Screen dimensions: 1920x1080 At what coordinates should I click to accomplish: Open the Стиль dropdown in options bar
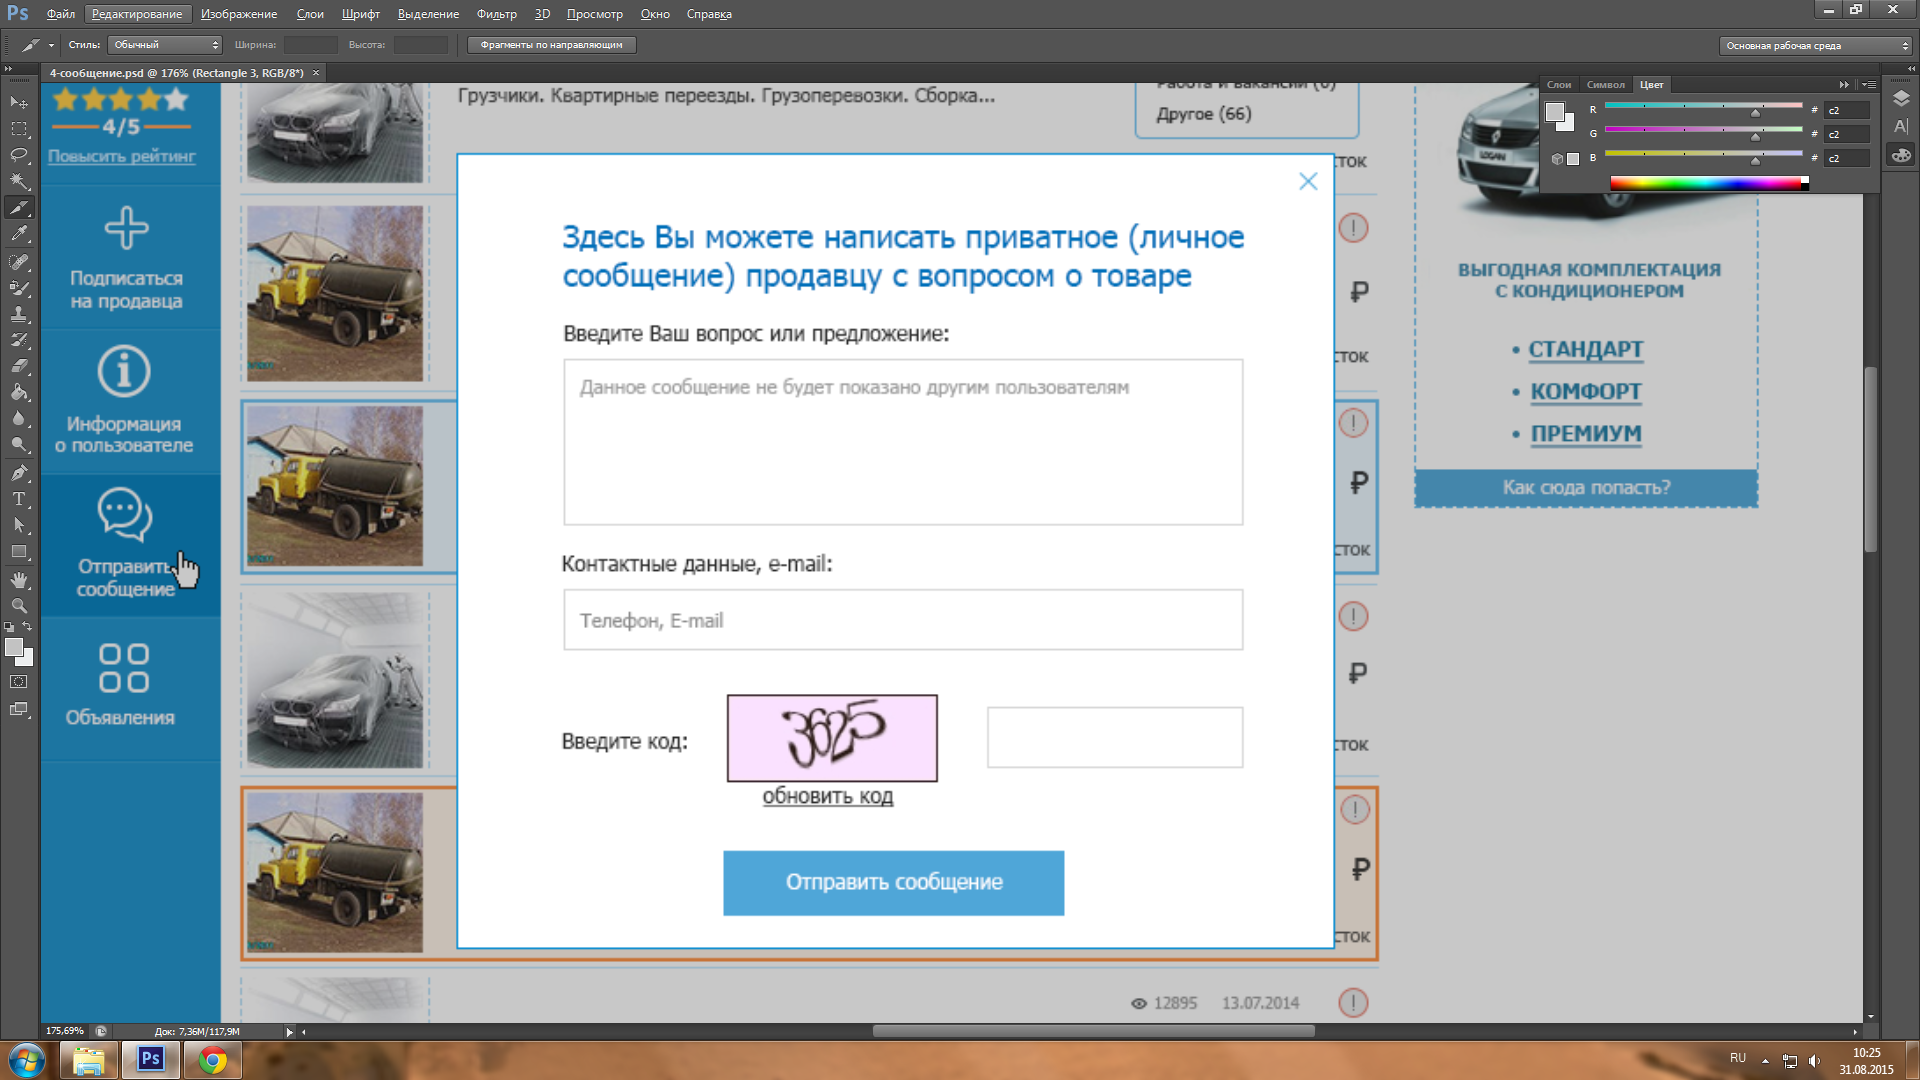(165, 45)
